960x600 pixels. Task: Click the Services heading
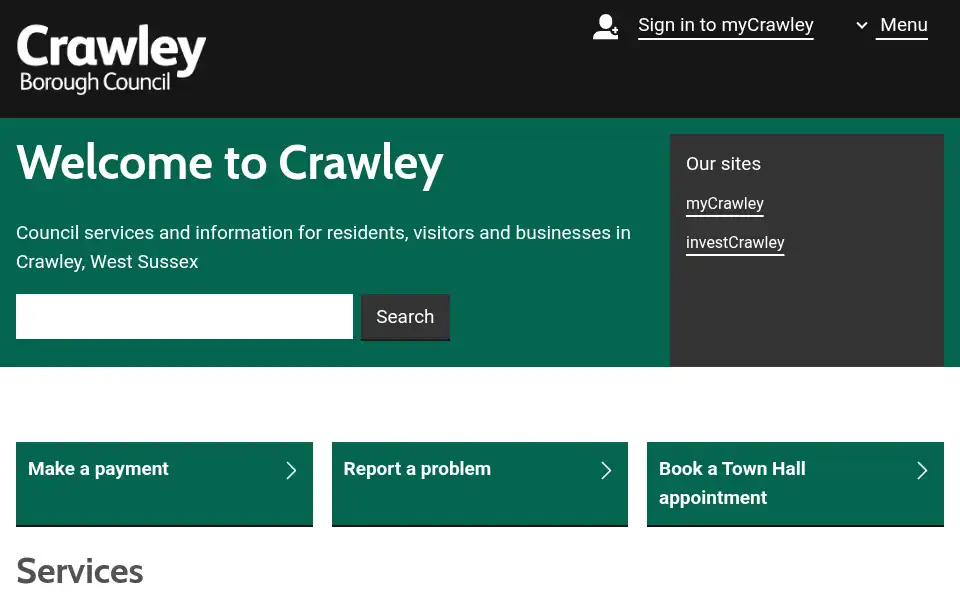[x=80, y=571]
